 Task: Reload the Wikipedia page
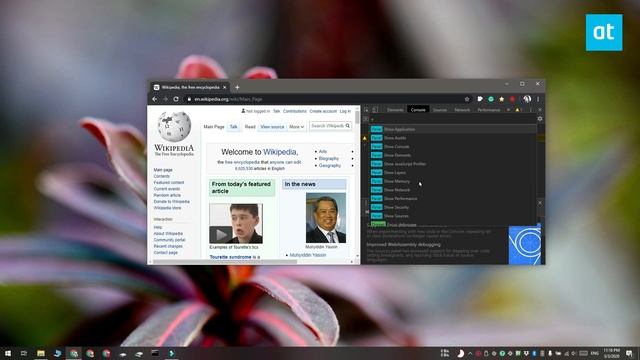coord(176,99)
